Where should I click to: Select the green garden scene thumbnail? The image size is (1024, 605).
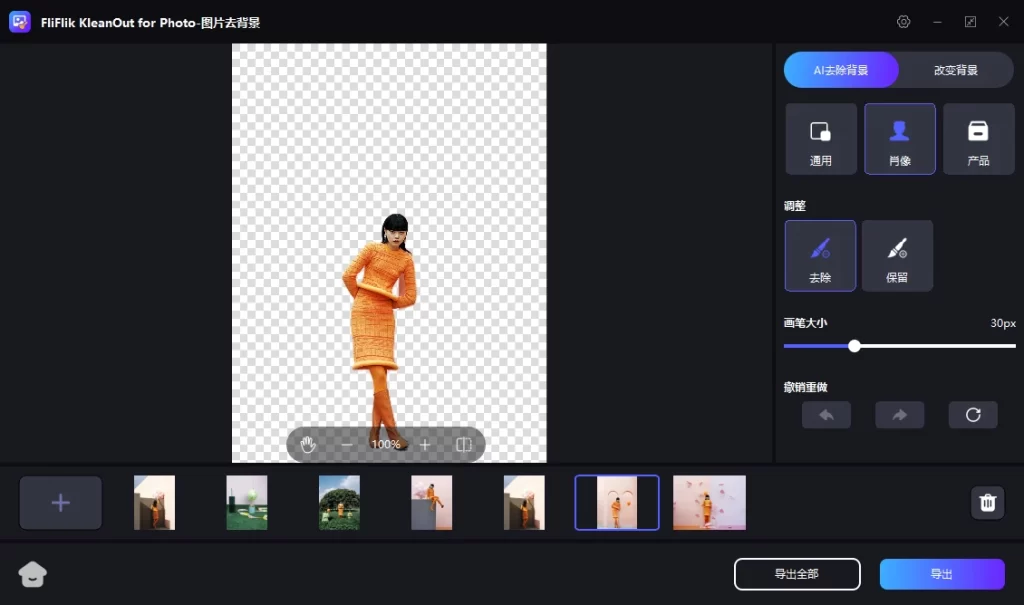339,502
